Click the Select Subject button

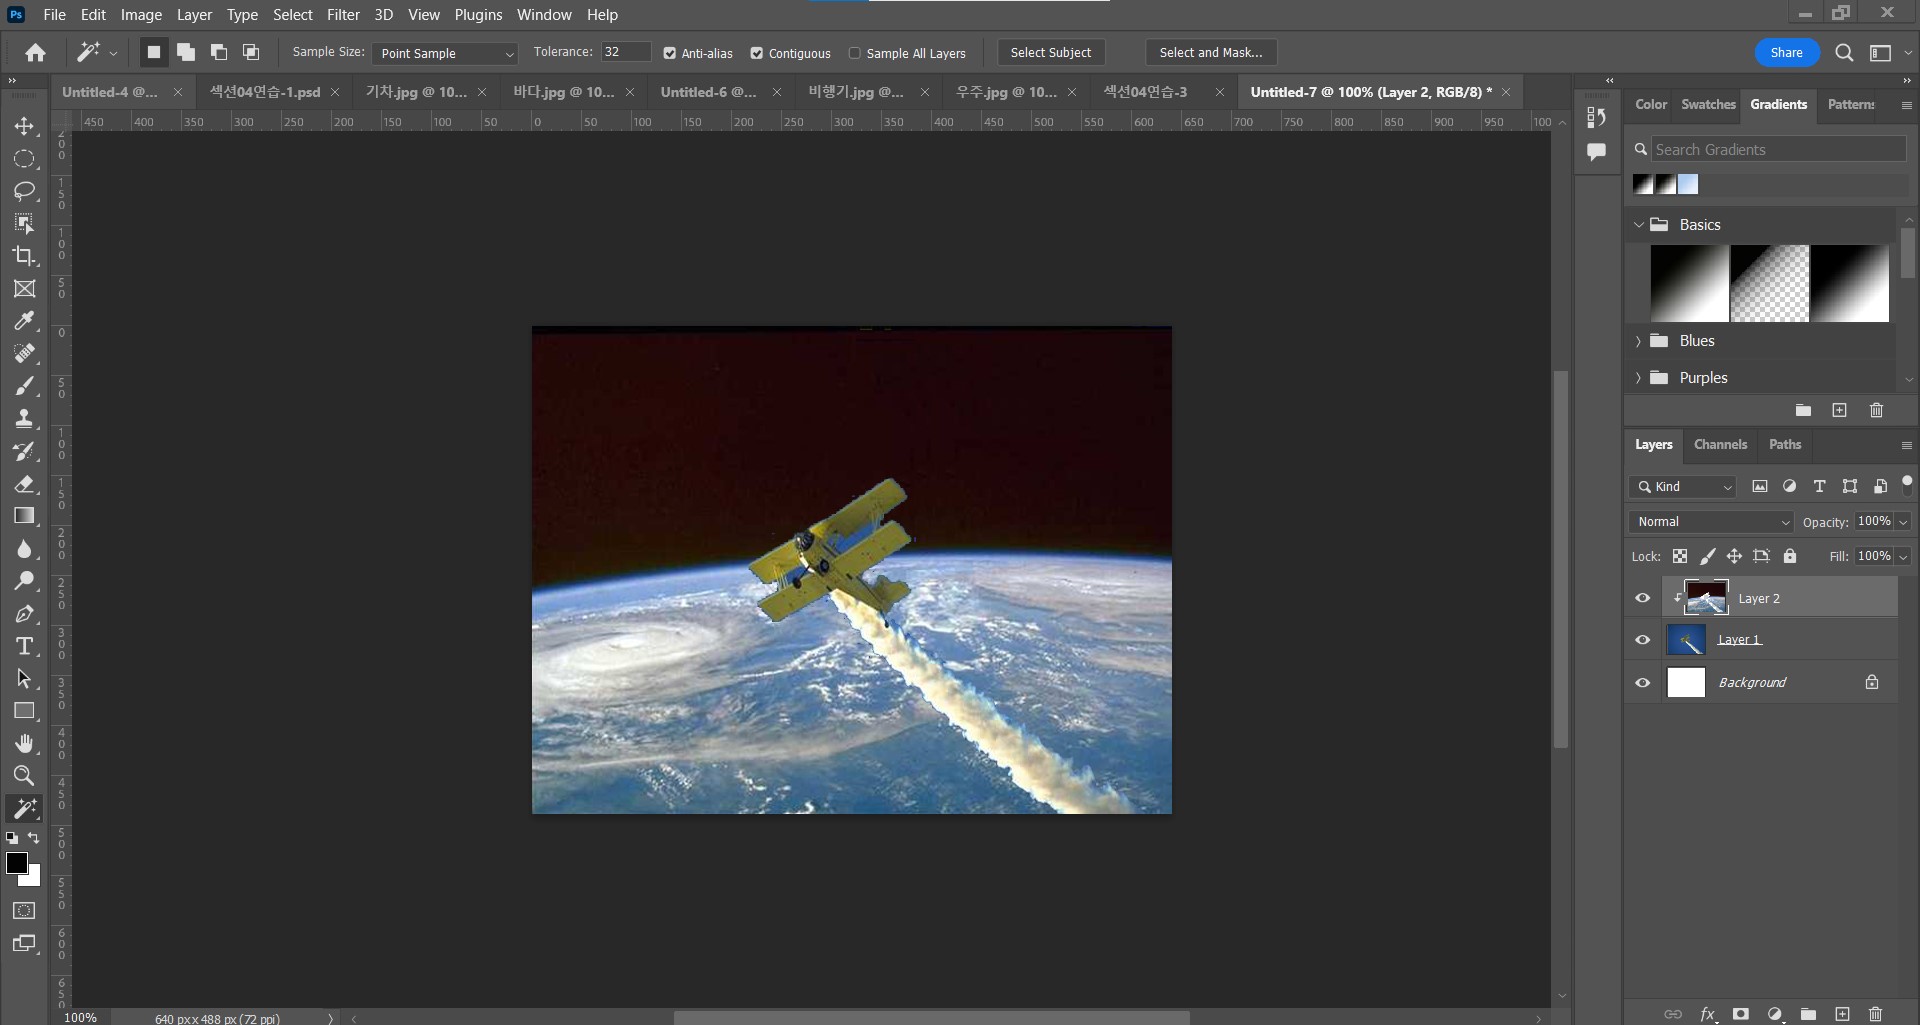point(1051,53)
